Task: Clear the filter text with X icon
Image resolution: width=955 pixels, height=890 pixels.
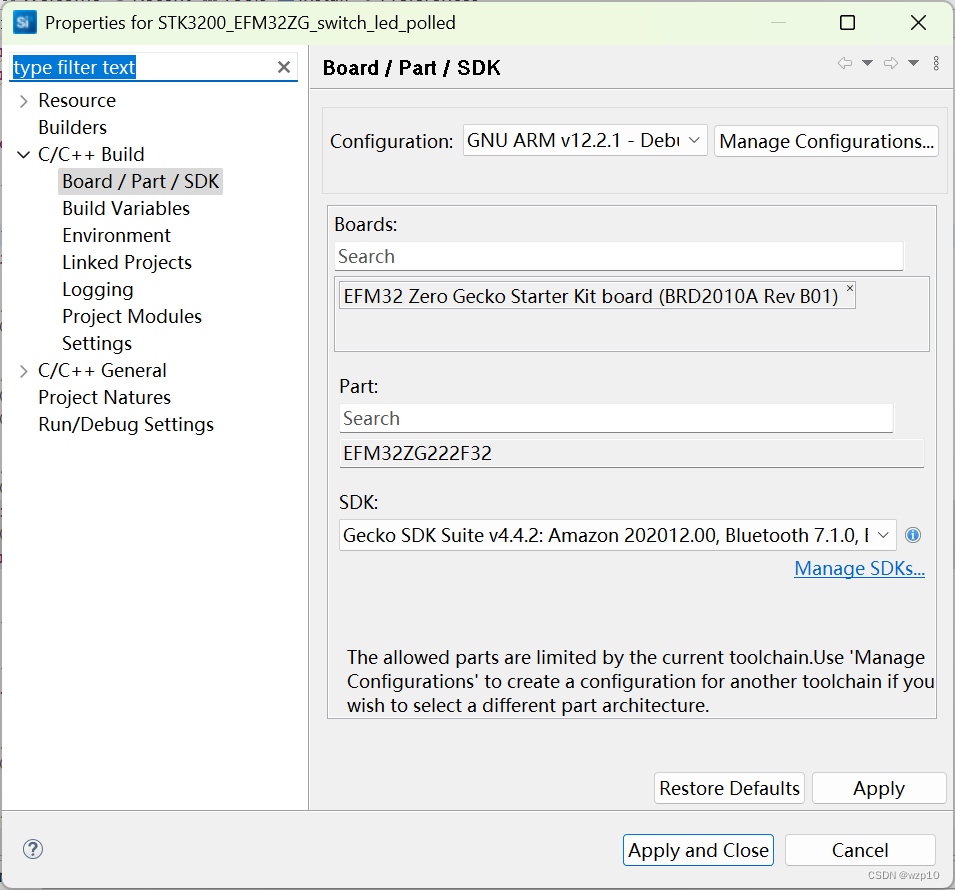Action: (283, 67)
